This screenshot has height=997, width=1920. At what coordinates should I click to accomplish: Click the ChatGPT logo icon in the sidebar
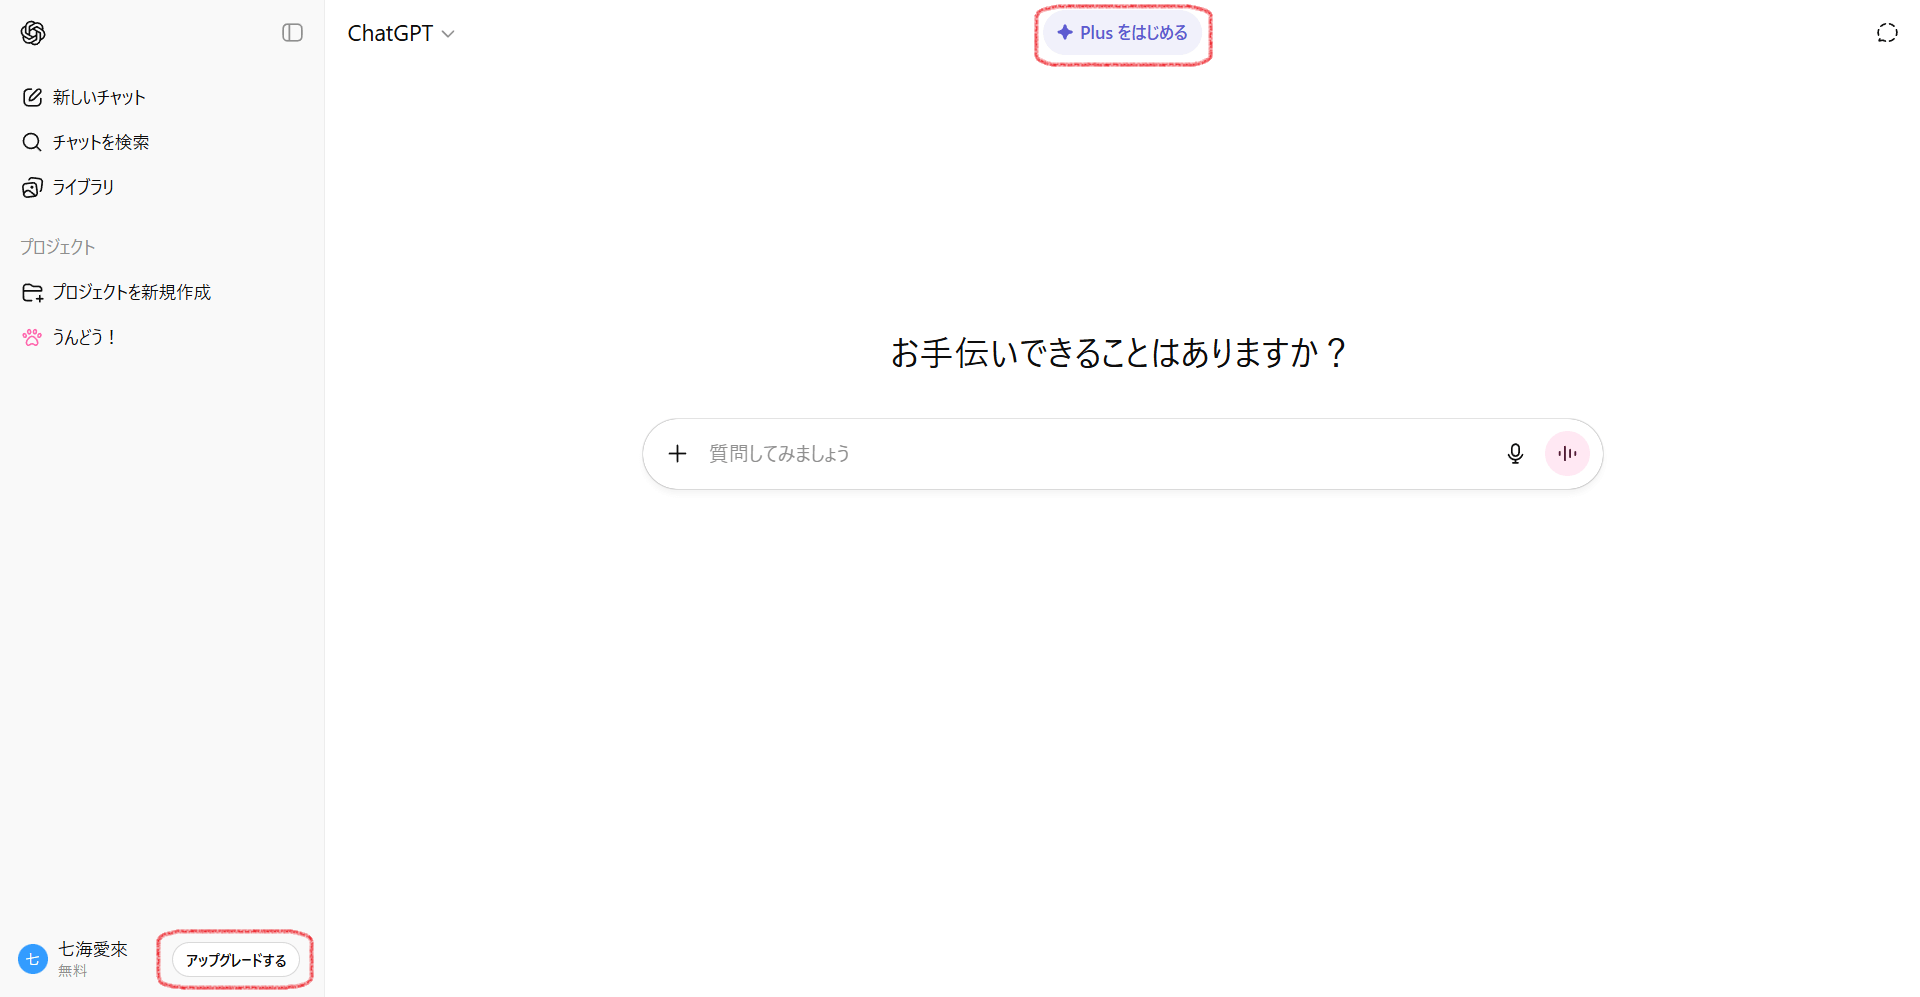[33, 33]
